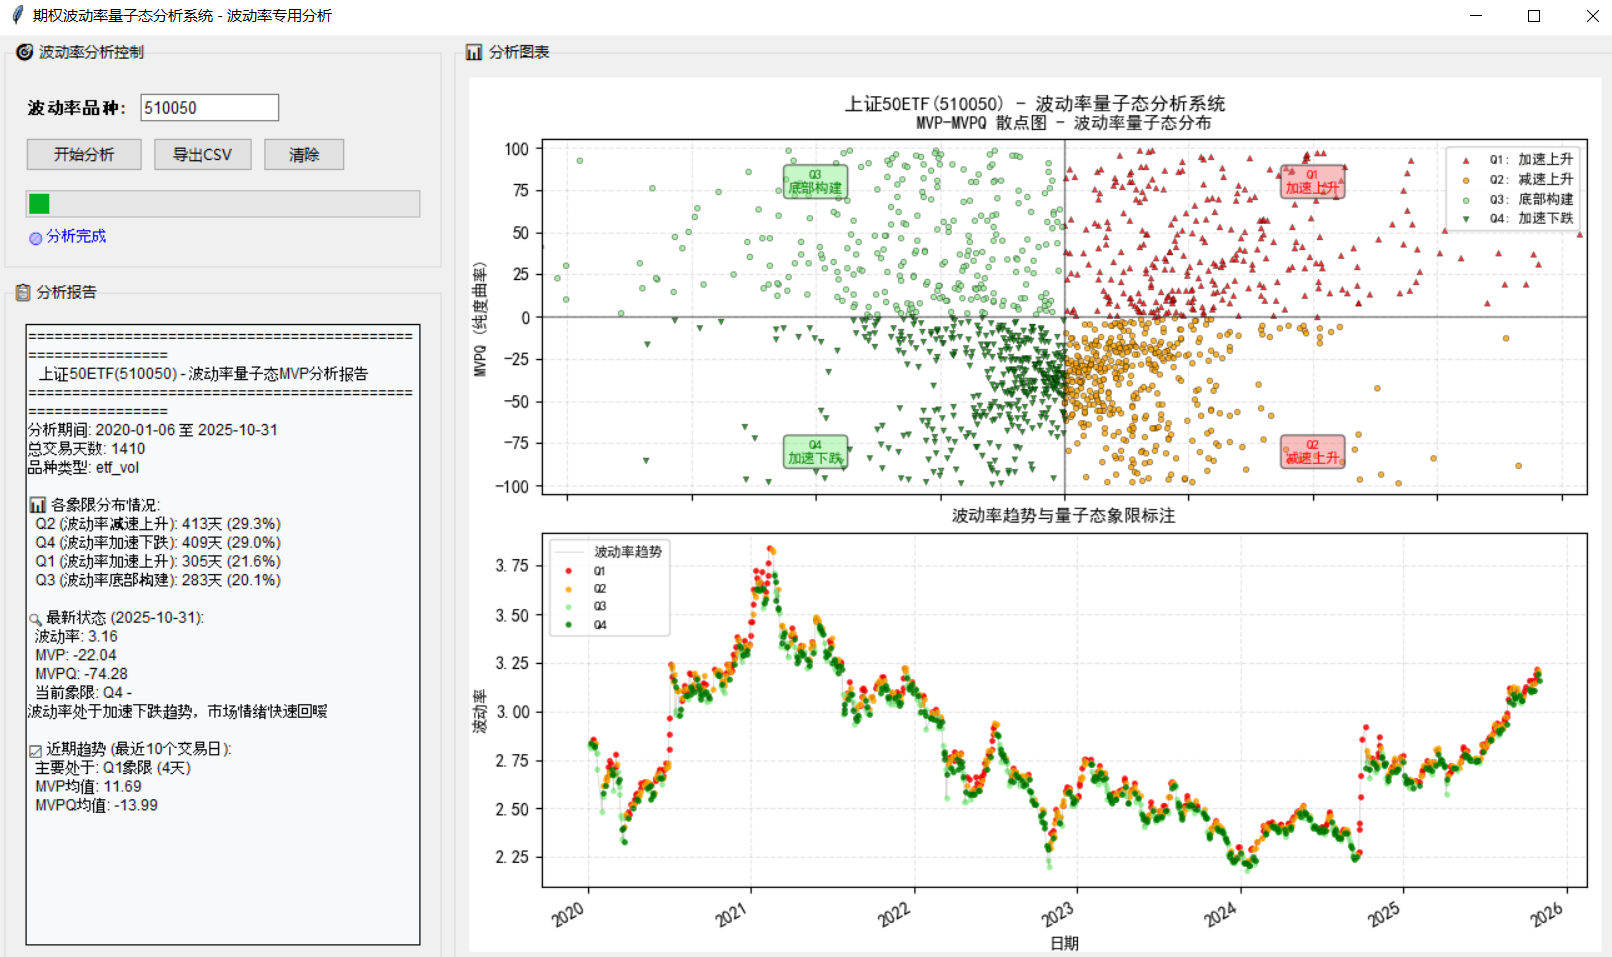Click the dark green Q4 dot in the trend chart legend

pyautogui.click(x=568, y=625)
